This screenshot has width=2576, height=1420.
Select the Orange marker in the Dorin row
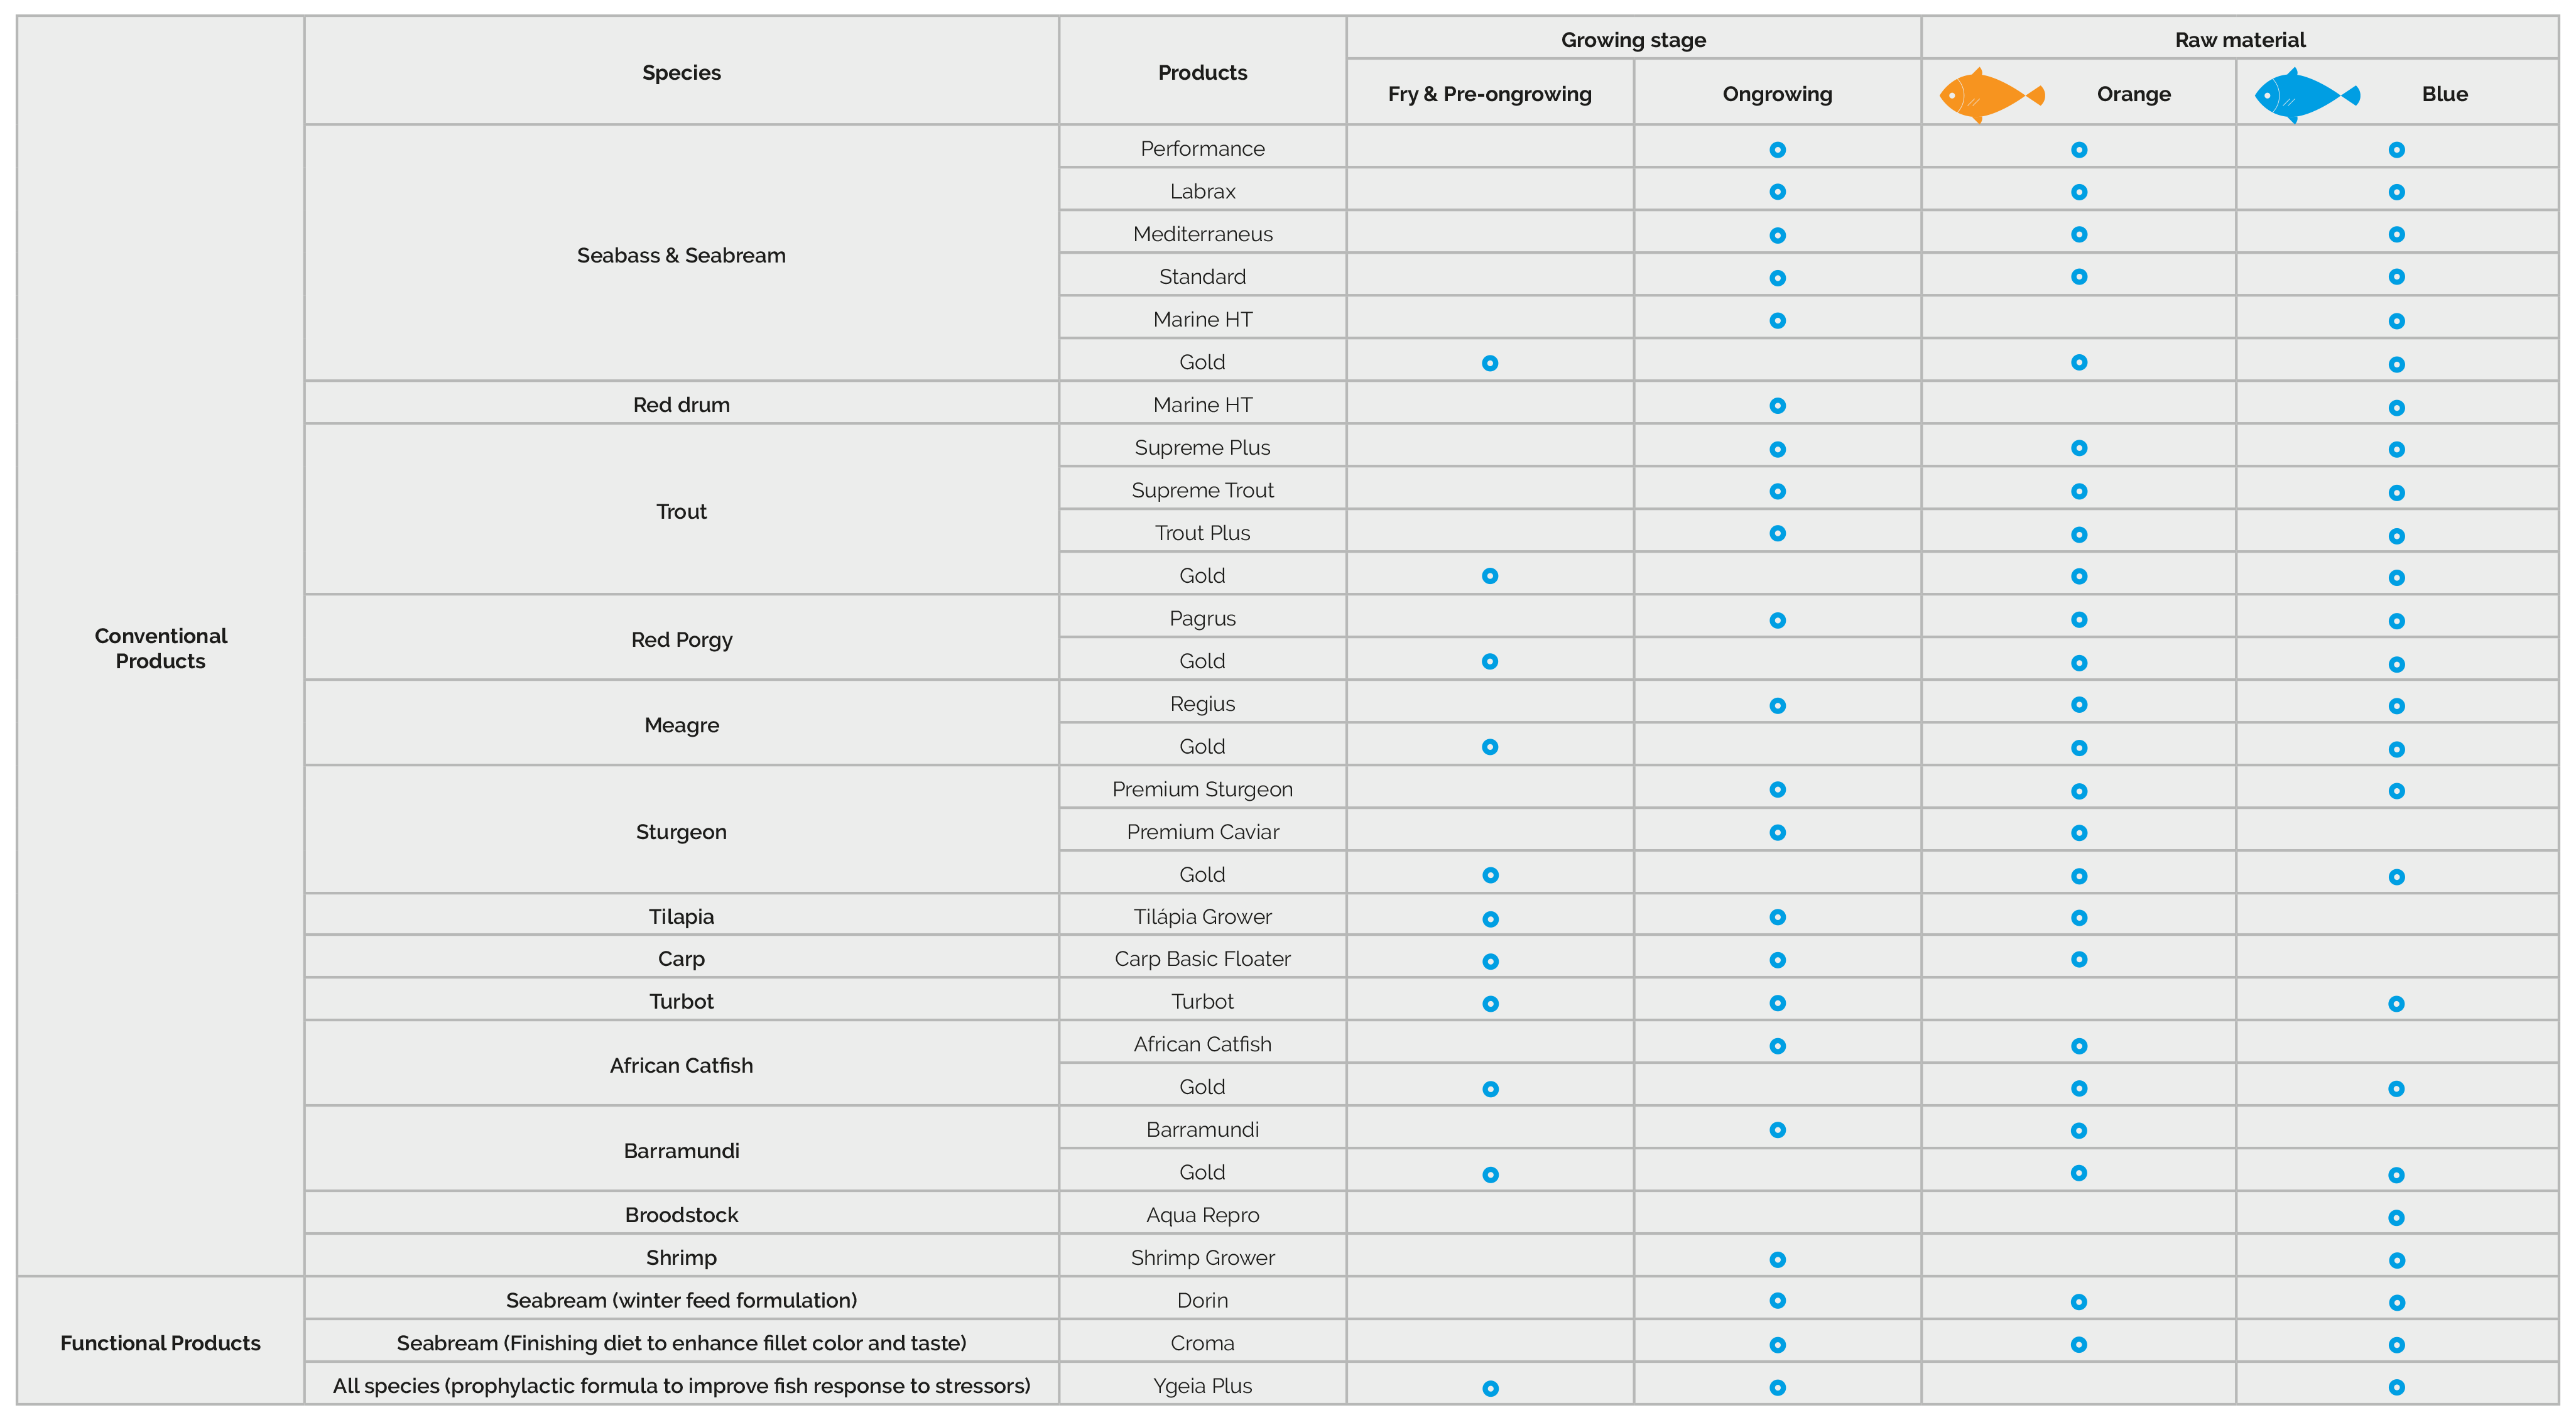point(2079,1302)
